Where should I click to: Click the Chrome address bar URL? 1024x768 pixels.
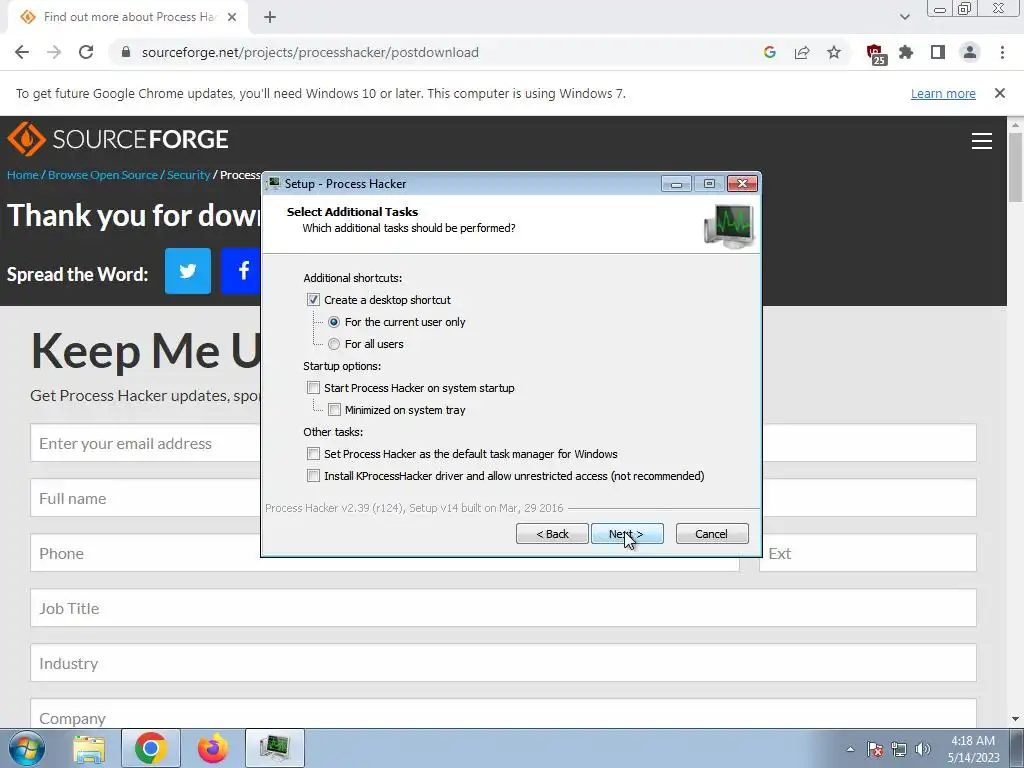click(310, 52)
